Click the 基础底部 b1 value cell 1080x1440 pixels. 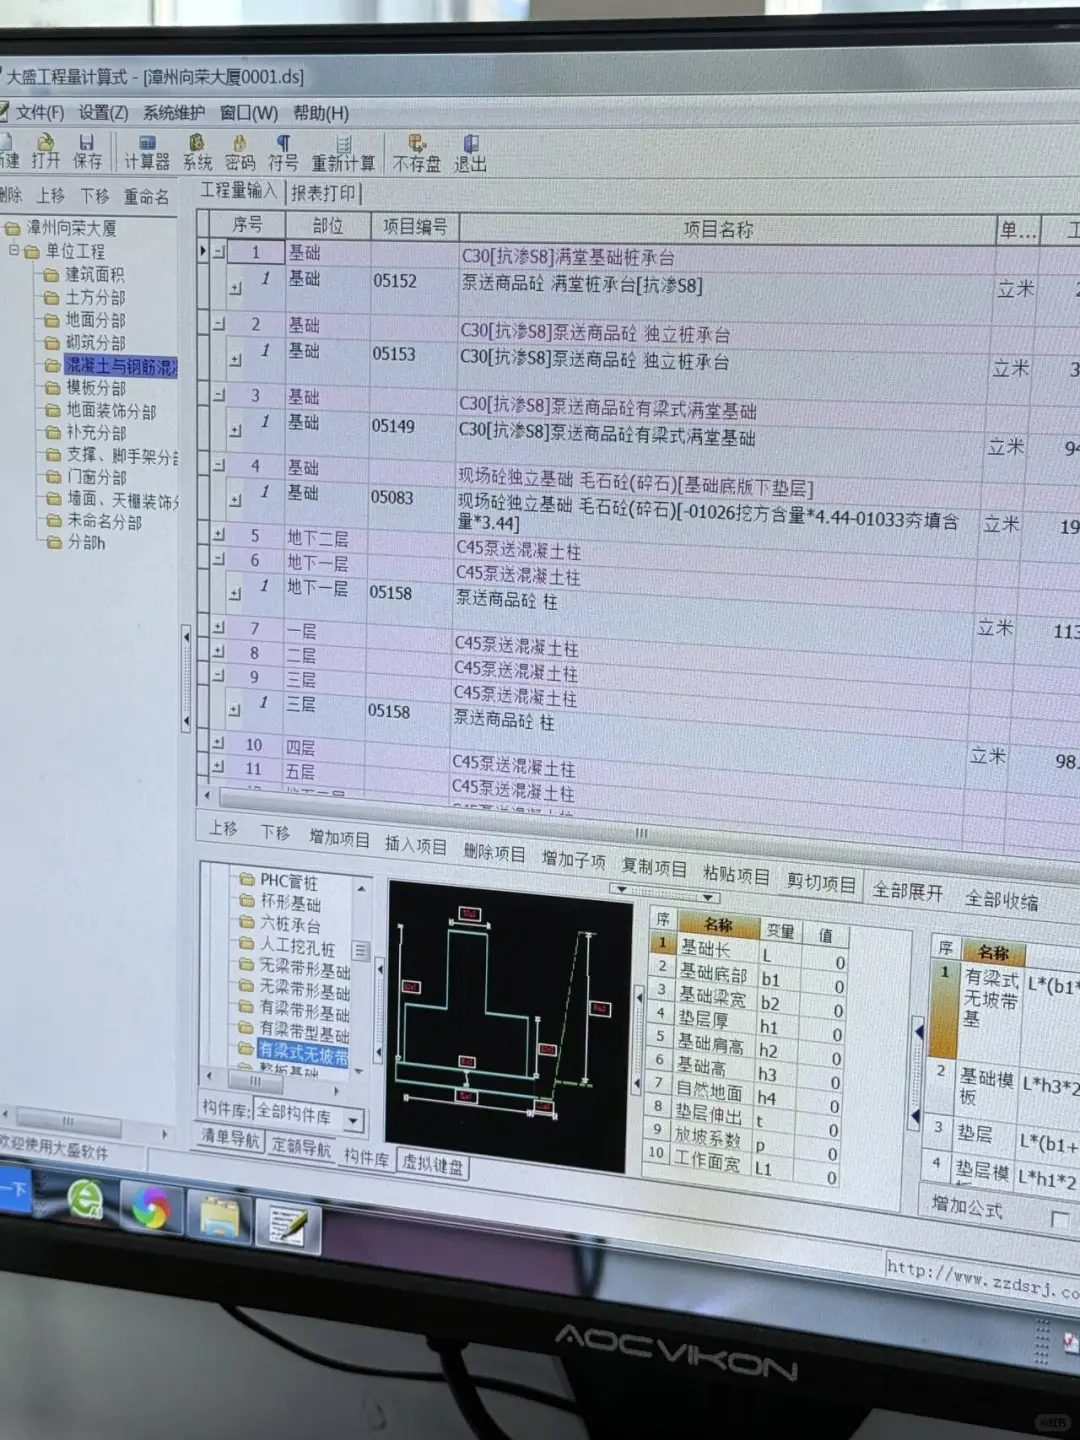(823, 985)
